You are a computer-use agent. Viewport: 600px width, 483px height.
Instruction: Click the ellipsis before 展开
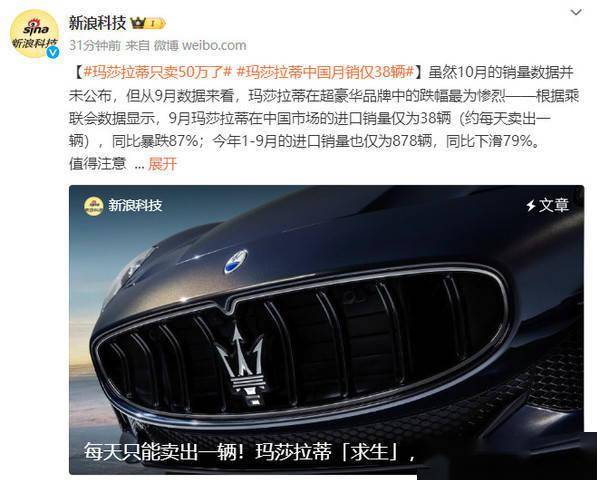click(x=140, y=165)
